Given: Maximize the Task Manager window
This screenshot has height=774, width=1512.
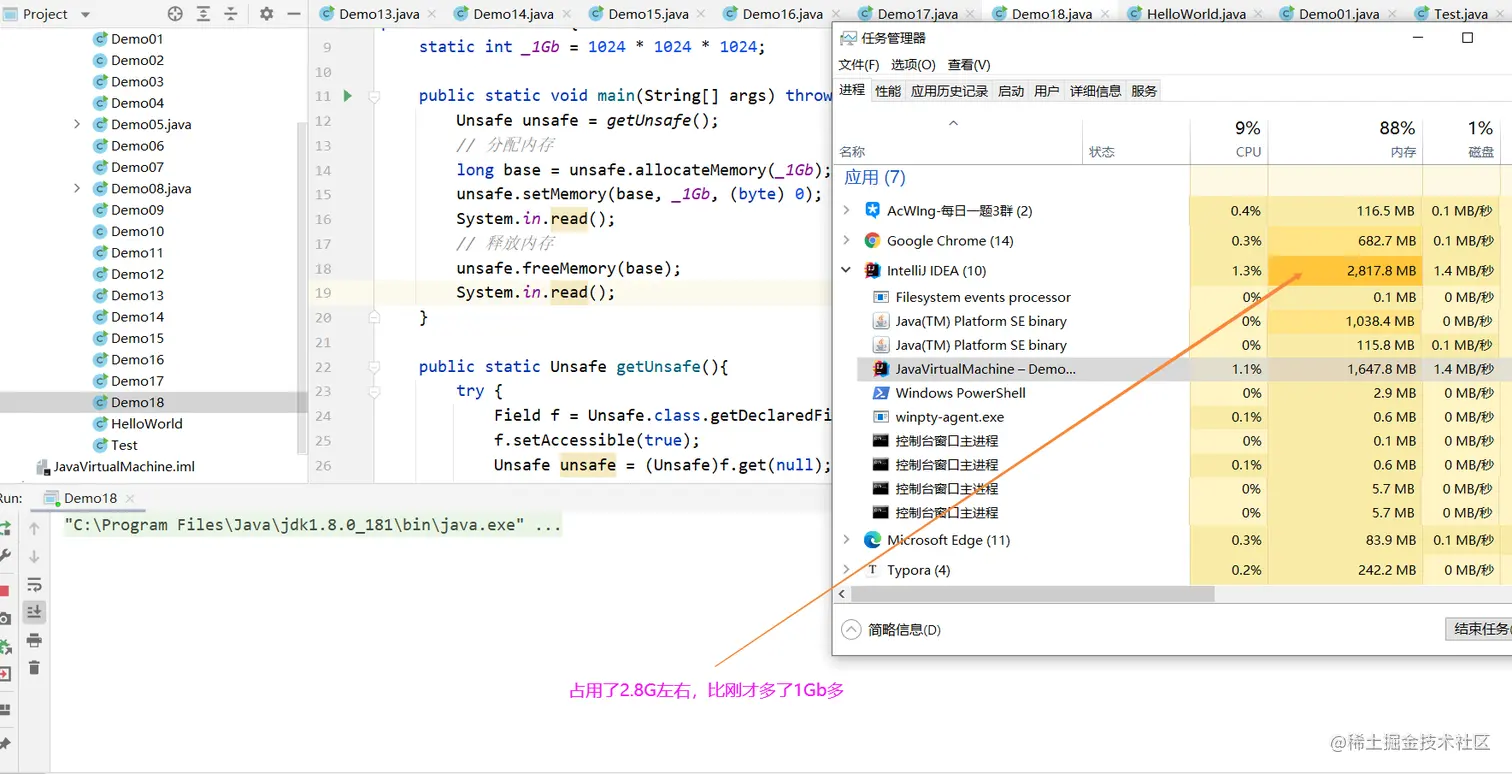Looking at the screenshot, I should point(1467,38).
